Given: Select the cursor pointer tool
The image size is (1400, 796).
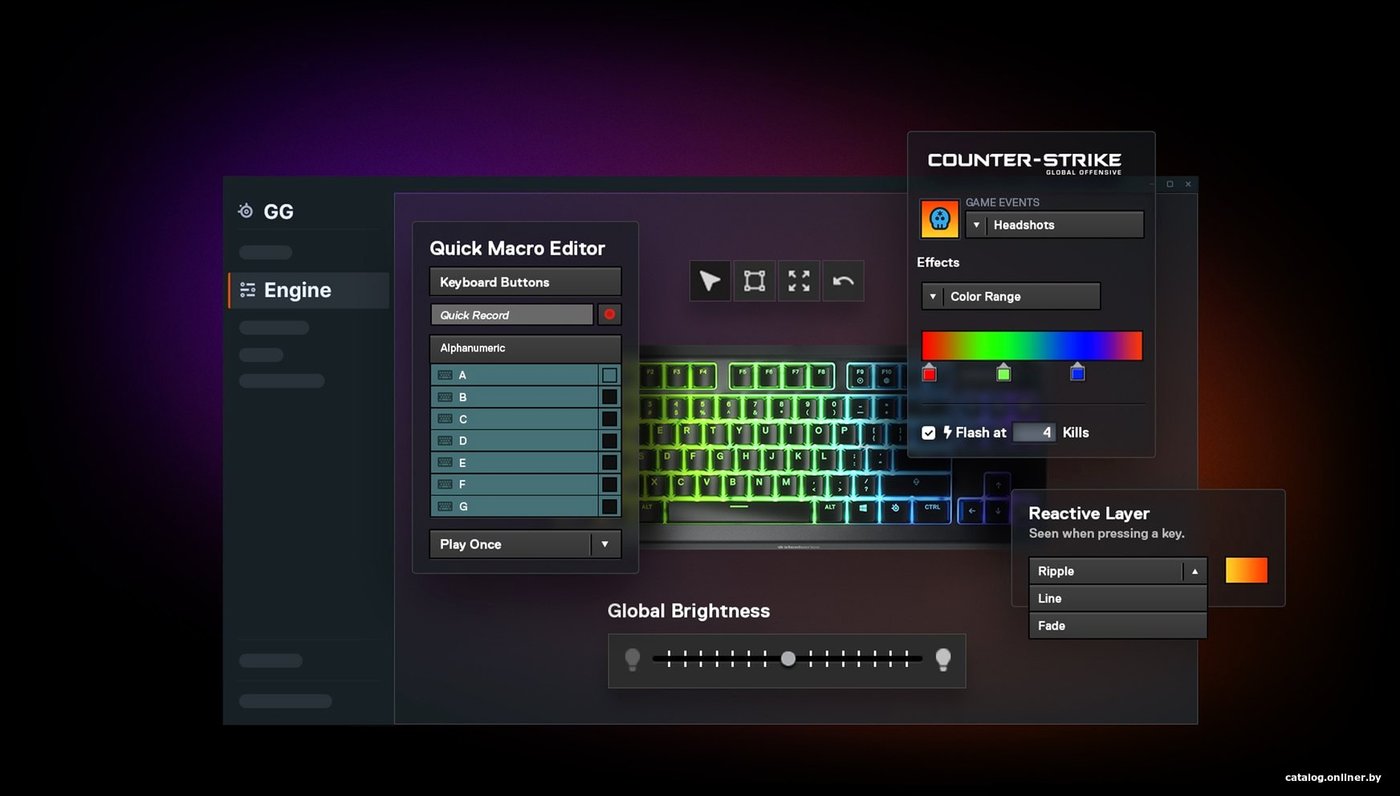Looking at the screenshot, I should [x=710, y=281].
